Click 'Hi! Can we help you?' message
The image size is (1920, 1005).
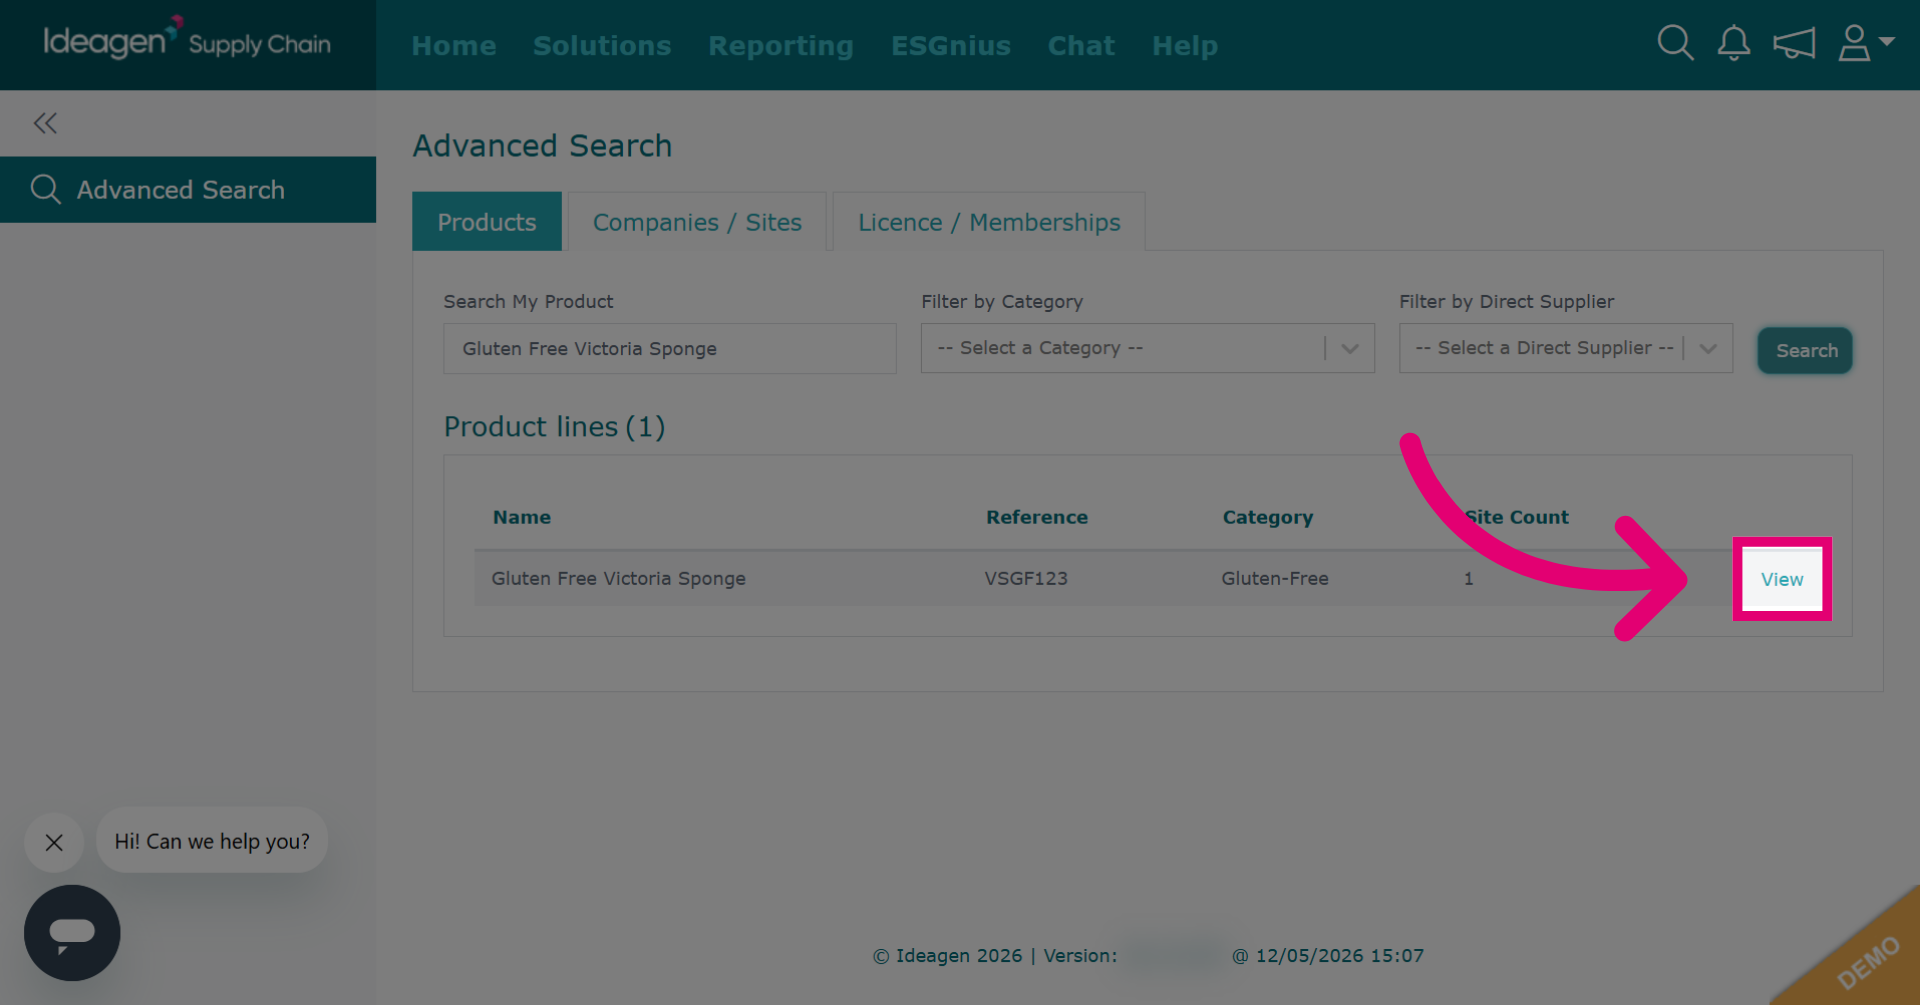212,841
